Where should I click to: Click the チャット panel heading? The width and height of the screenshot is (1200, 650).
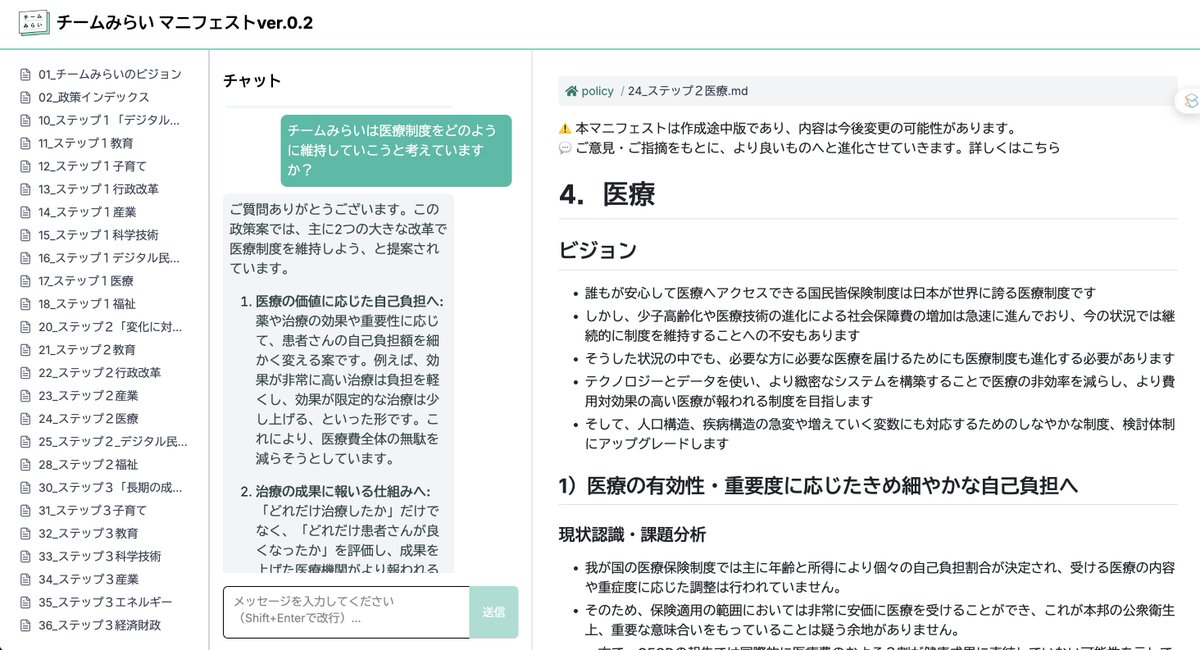click(x=252, y=81)
